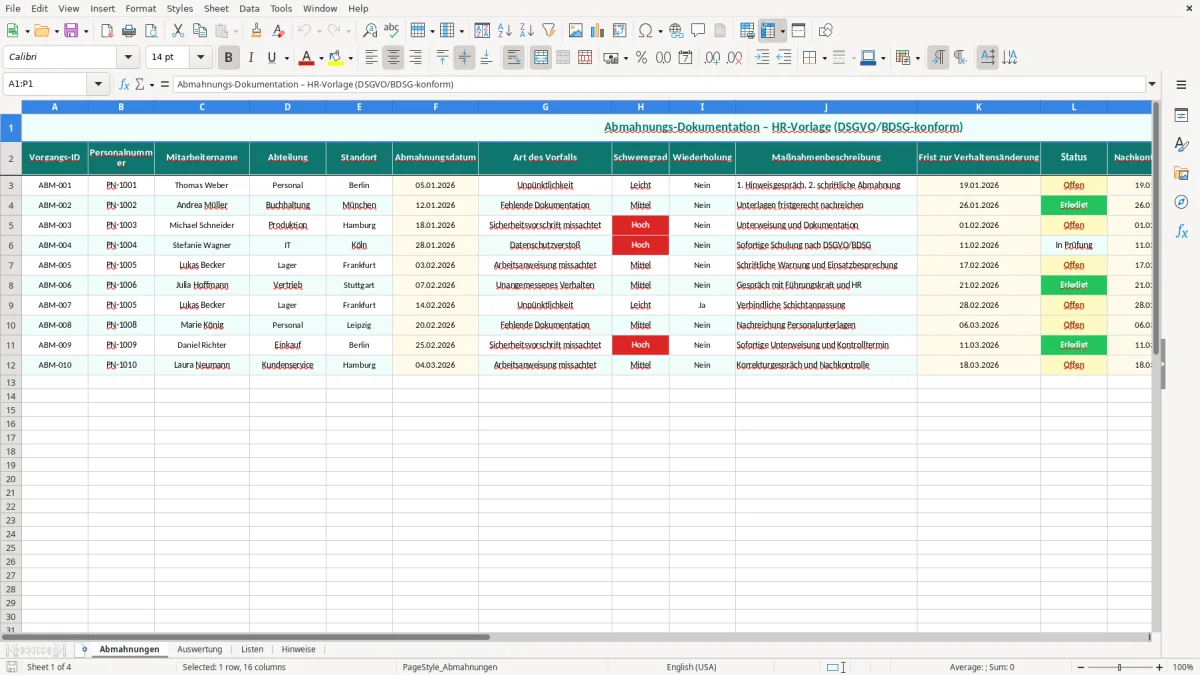Insert a chart
This screenshot has height=675, width=1200.
(x=598, y=31)
